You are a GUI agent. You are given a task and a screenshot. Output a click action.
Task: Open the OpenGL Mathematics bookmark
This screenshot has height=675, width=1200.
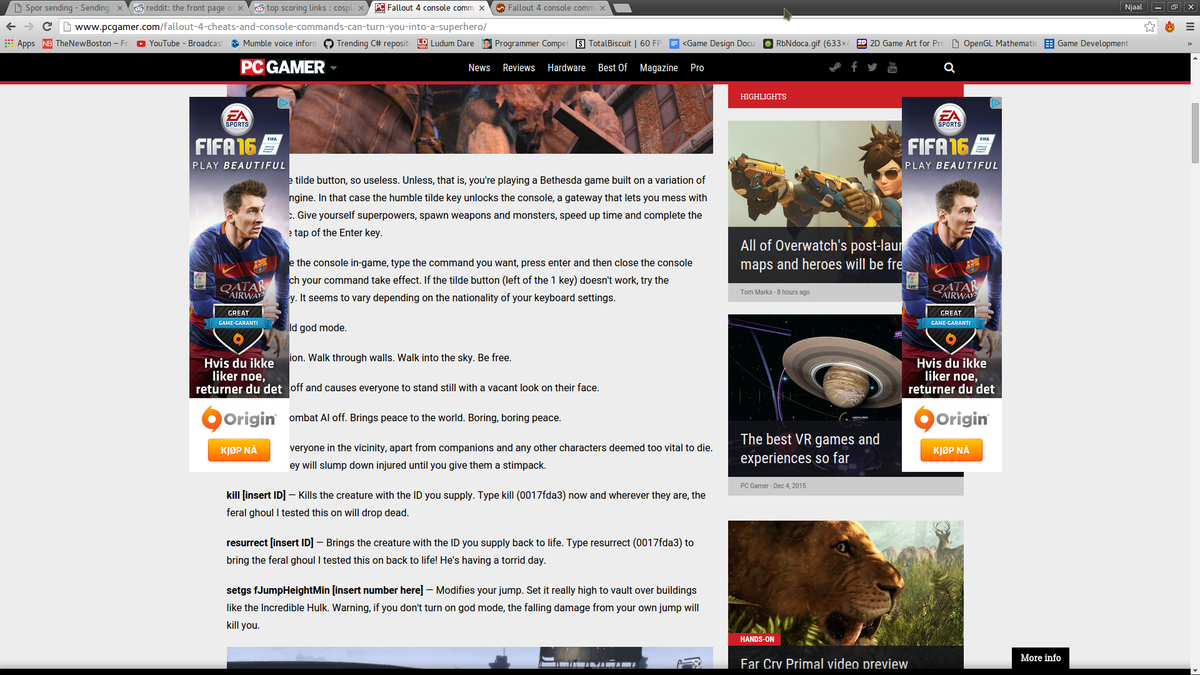tap(993, 44)
